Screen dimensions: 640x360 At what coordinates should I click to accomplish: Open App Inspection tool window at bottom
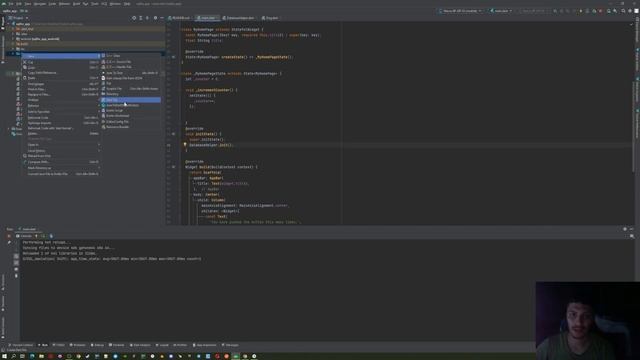[x=204, y=345]
